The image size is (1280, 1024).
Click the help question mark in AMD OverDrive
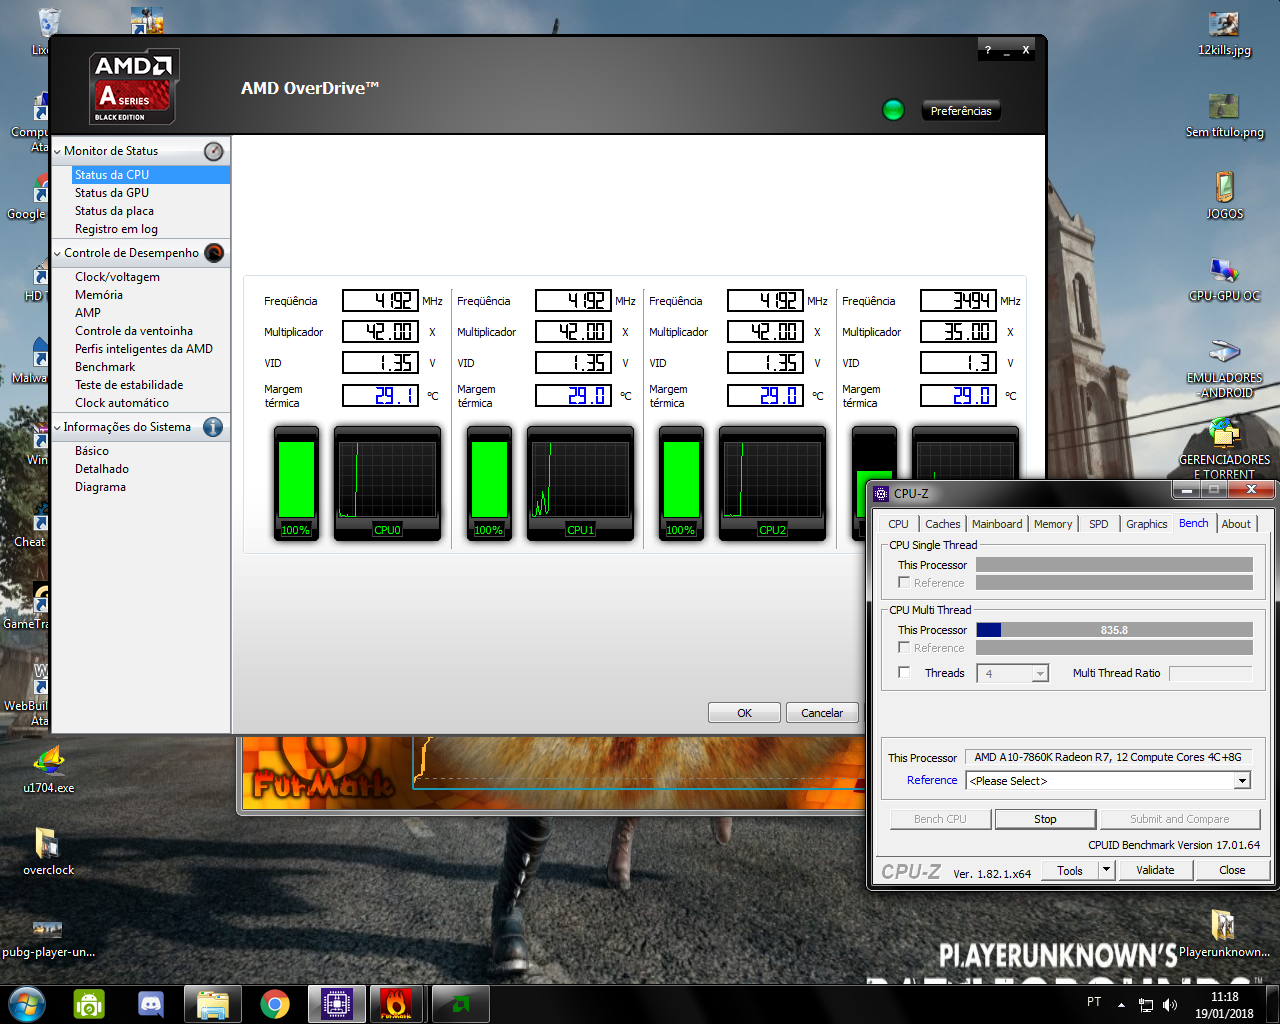tap(988, 50)
